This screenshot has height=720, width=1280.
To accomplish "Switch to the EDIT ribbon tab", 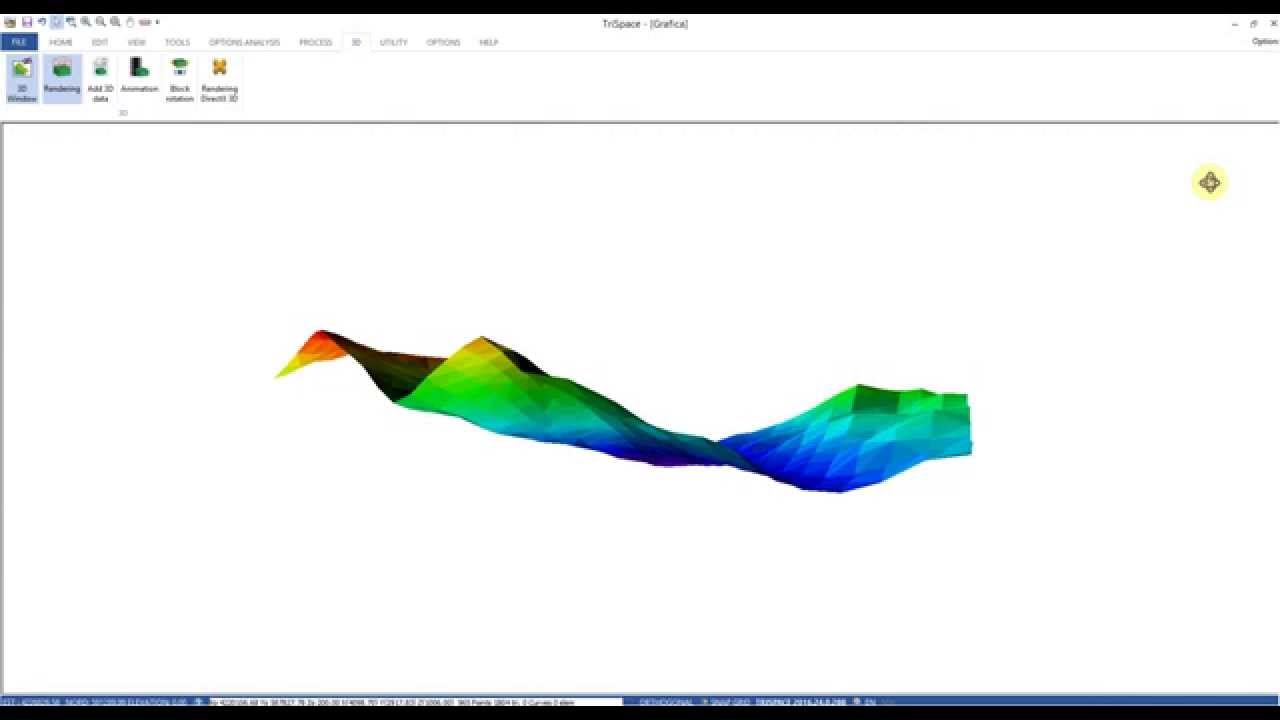I will tap(100, 42).
